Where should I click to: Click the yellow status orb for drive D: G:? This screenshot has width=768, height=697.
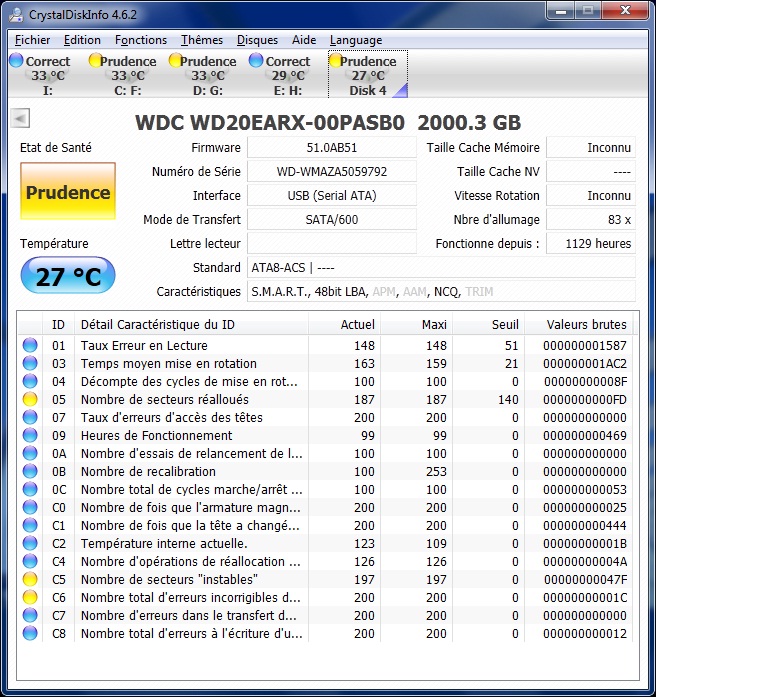pos(175,60)
